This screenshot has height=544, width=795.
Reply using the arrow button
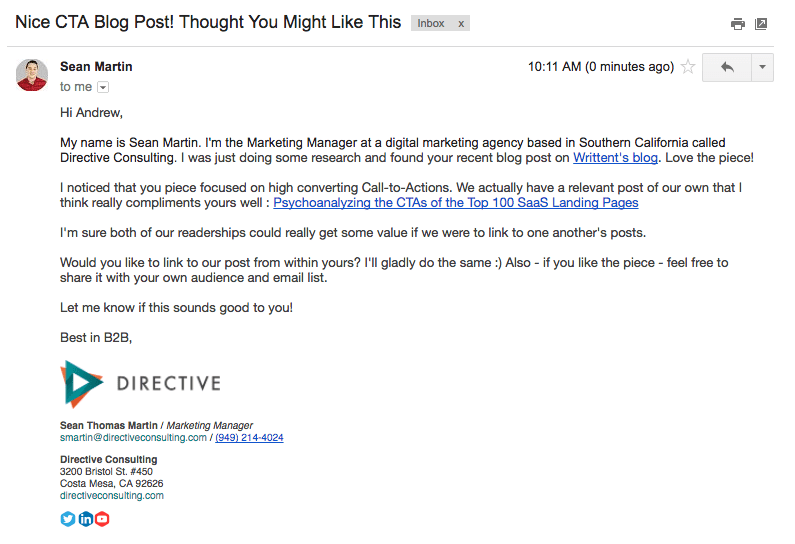click(727, 67)
